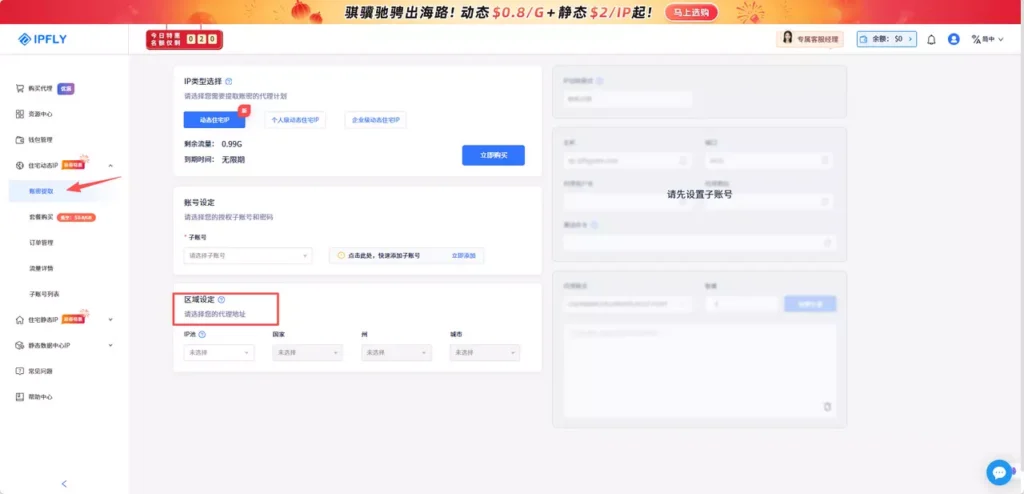Open 帮助中心 in the sidebar
The image size is (1024, 494).
pos(40,397)
